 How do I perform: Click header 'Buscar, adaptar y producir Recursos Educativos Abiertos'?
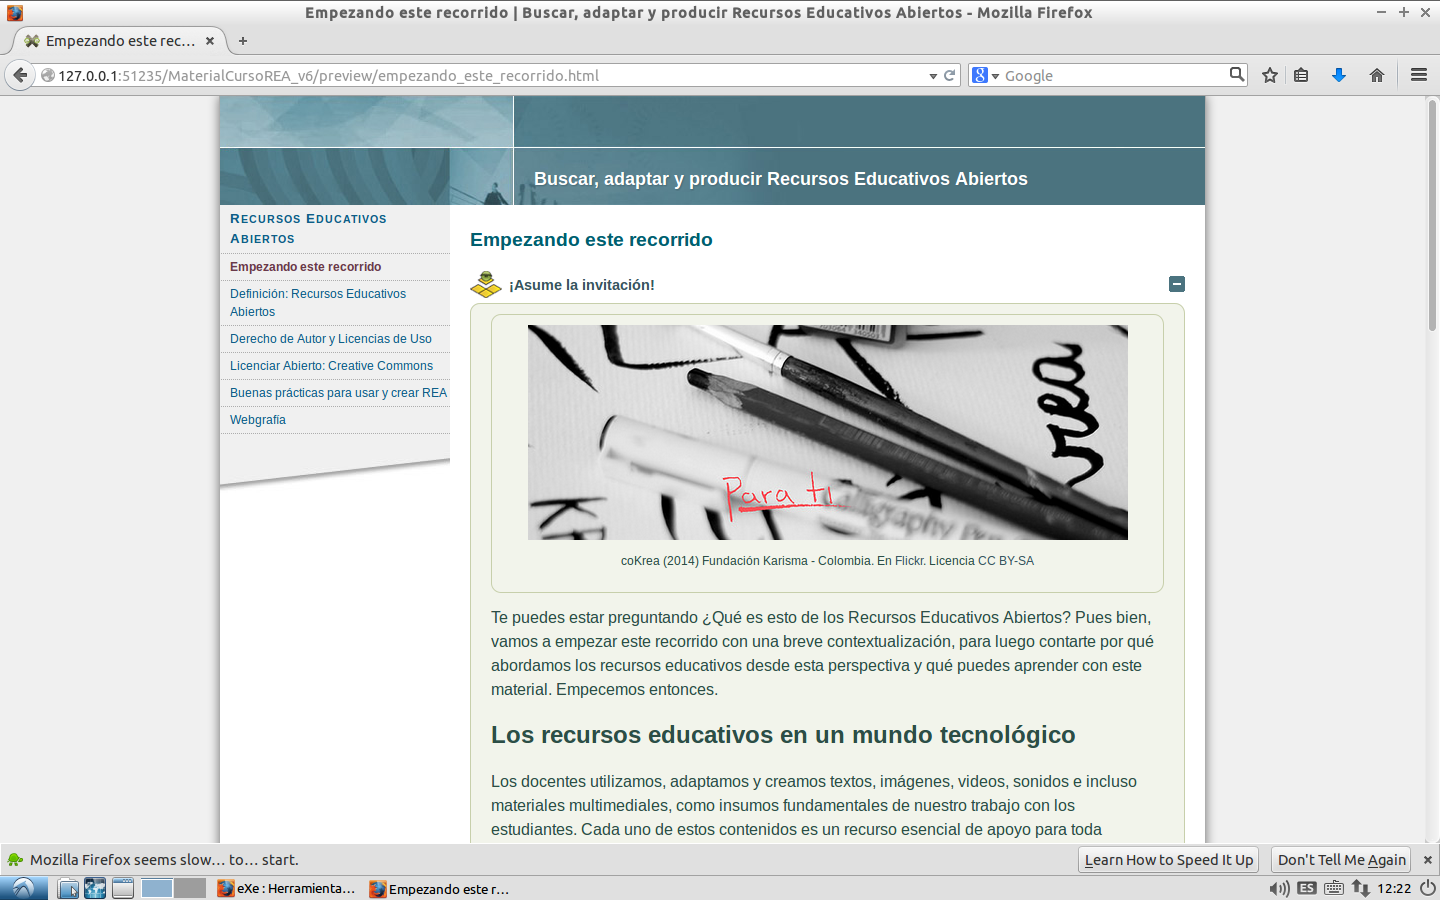click(x=781, y=179)
